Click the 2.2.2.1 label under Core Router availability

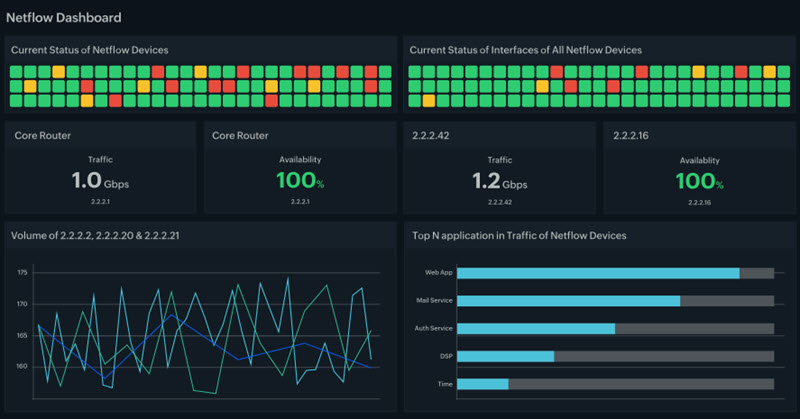click(x=300, y=202)
